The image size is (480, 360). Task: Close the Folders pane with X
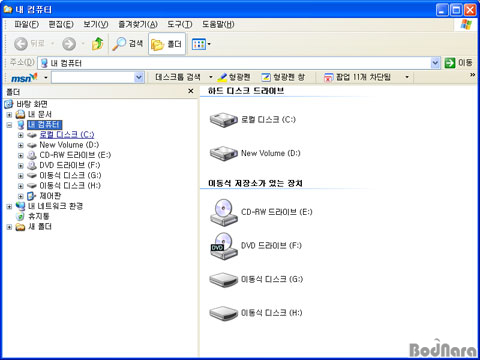tap(191, 91)
